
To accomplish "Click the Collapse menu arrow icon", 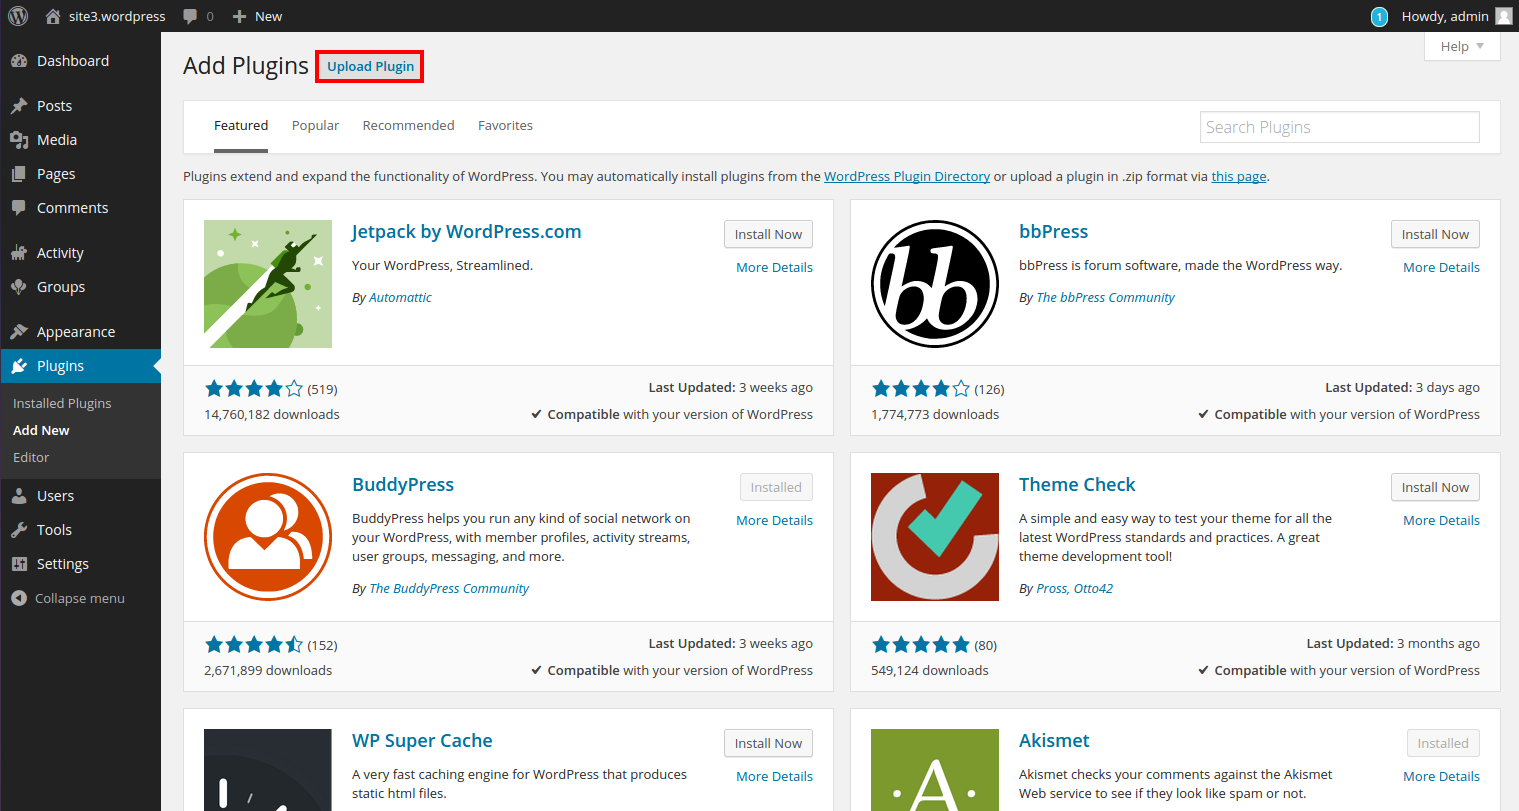I will coord(19,598).
